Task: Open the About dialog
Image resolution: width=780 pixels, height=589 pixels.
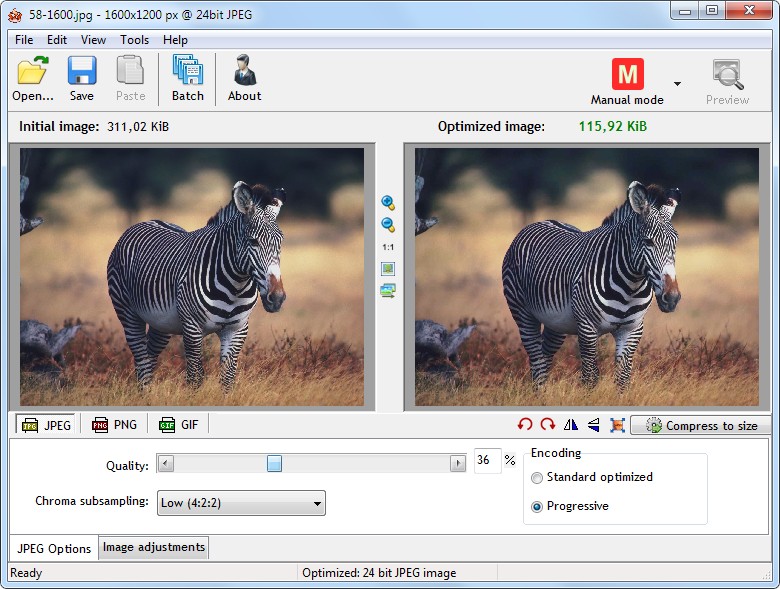Action: coord(244,78)
